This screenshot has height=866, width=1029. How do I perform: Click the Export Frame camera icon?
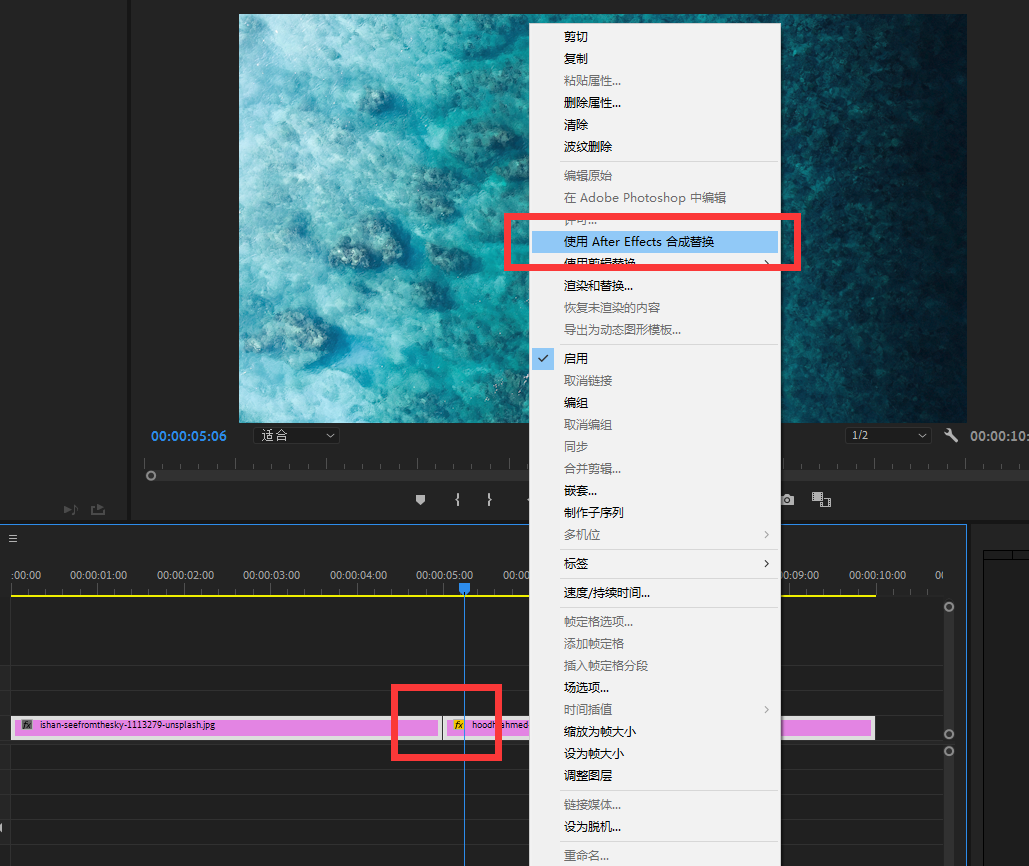(787, 499)
